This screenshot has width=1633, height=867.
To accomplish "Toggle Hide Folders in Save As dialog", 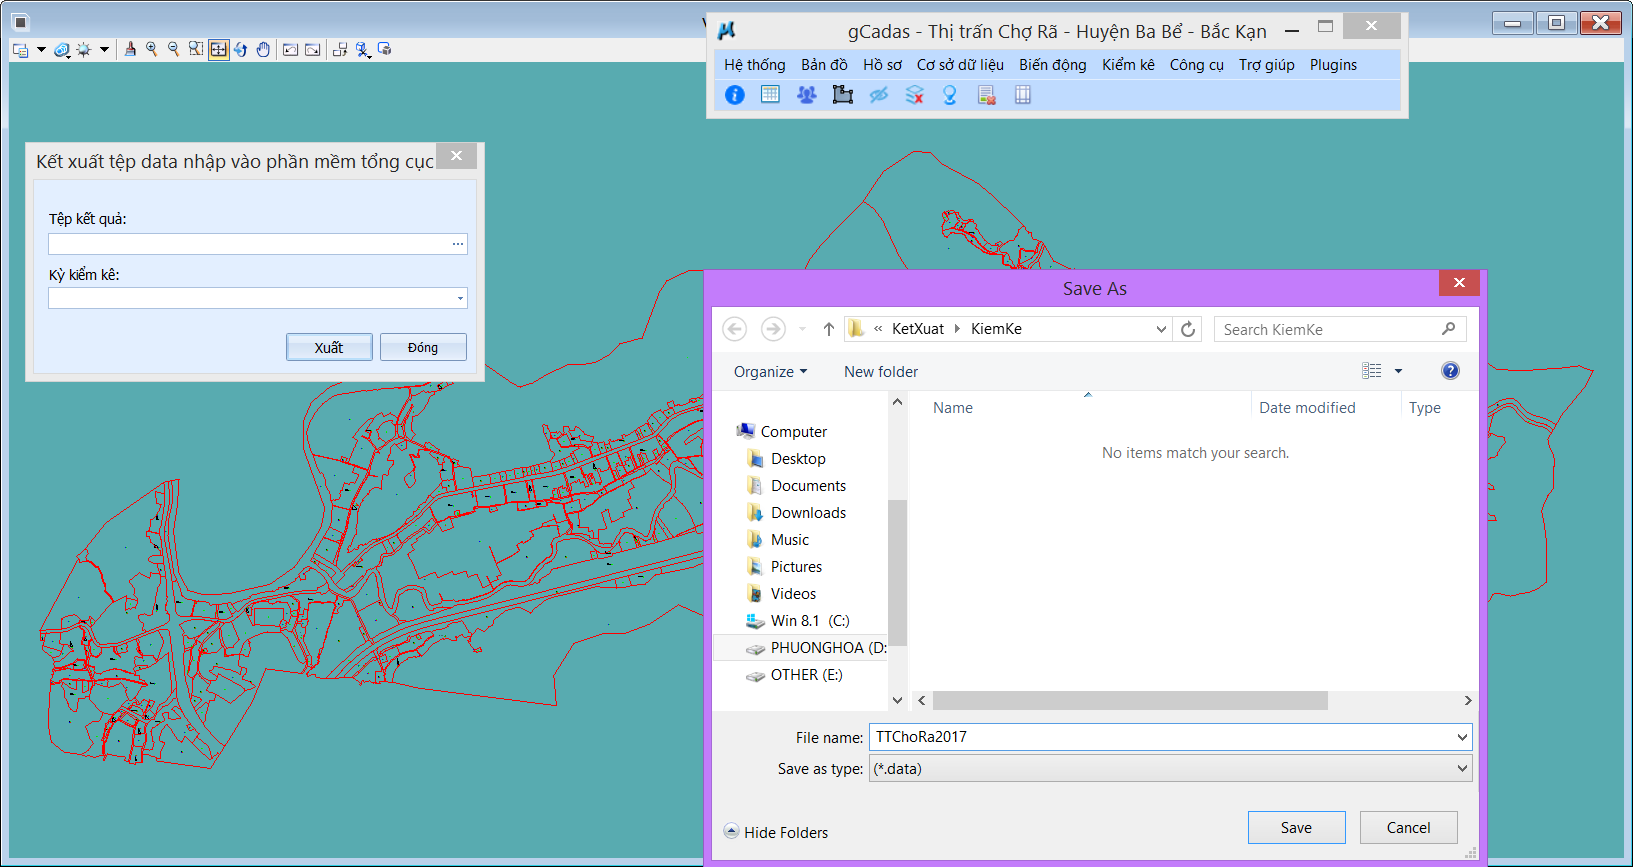I will [x=776, y=832].
